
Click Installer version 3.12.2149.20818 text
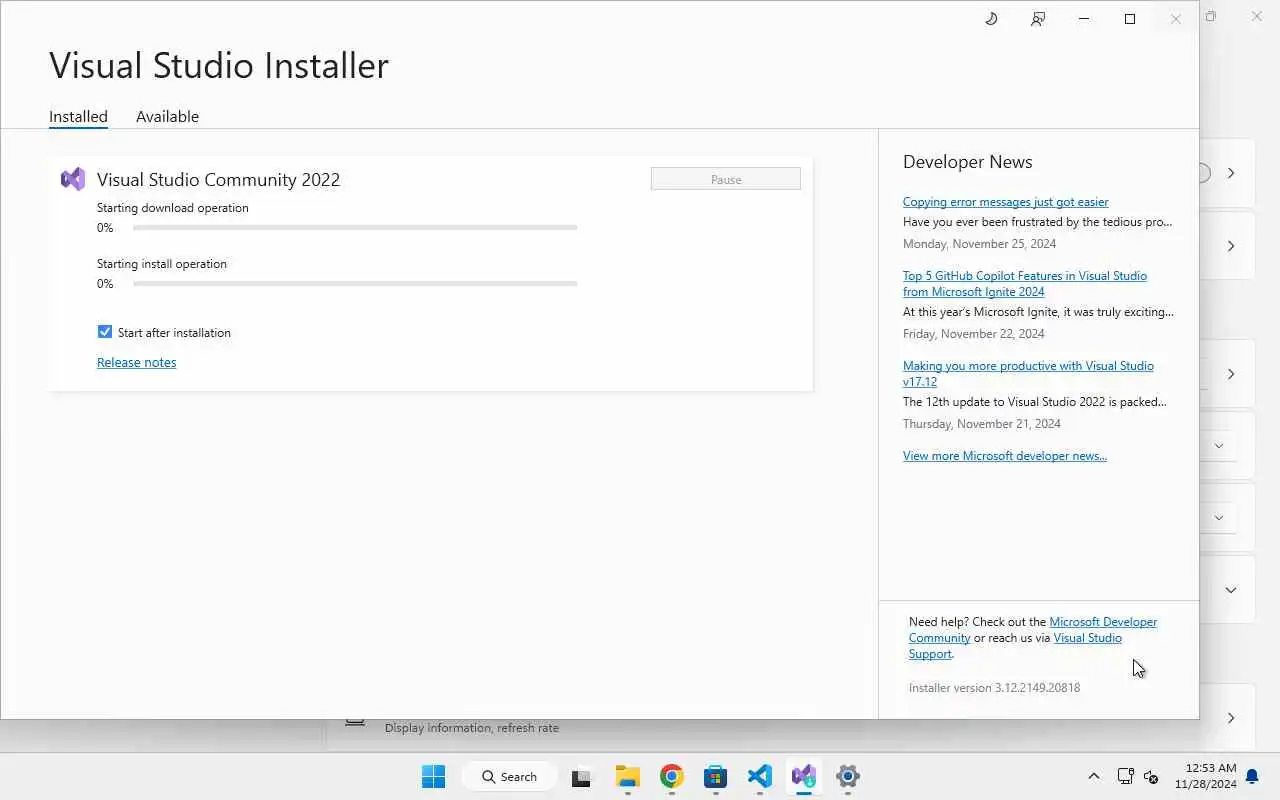(994, 688)
